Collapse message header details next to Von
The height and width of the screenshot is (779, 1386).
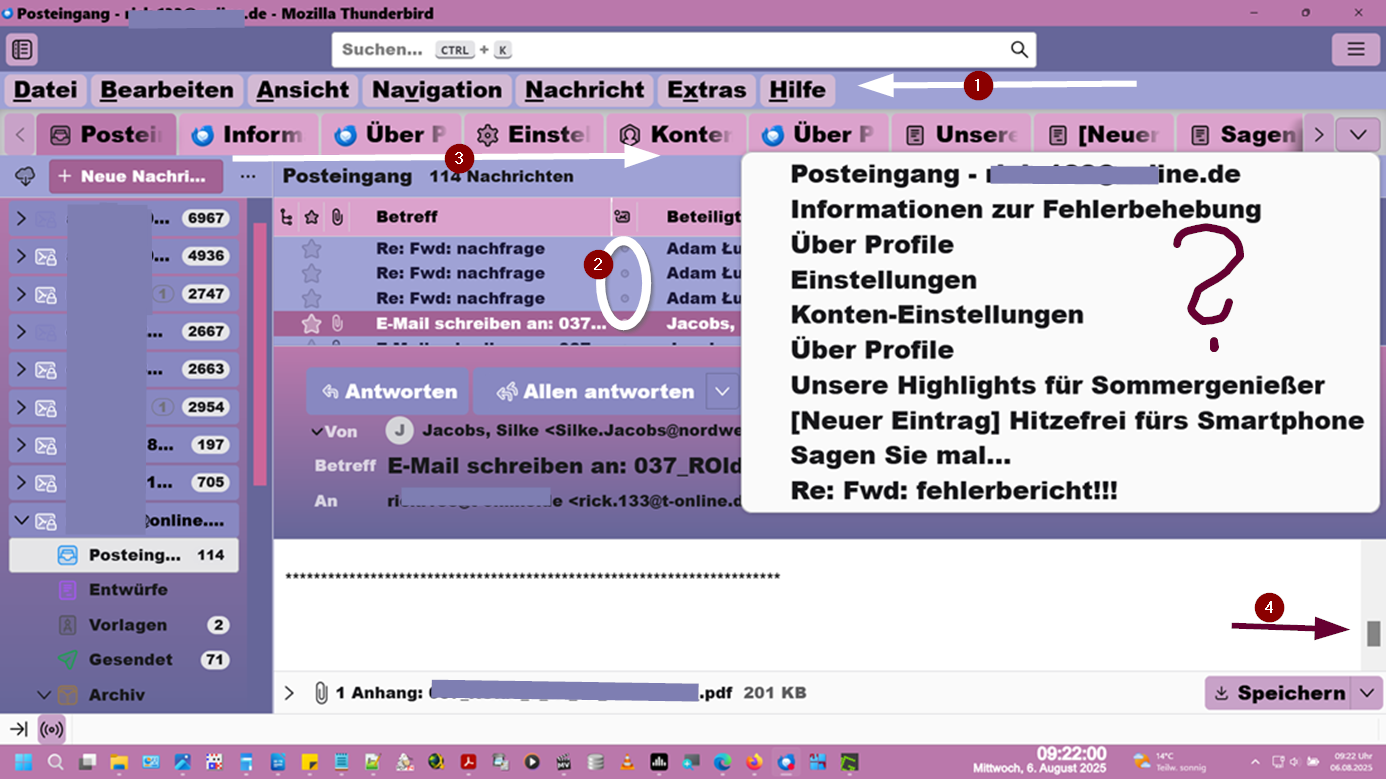(319, 431)
